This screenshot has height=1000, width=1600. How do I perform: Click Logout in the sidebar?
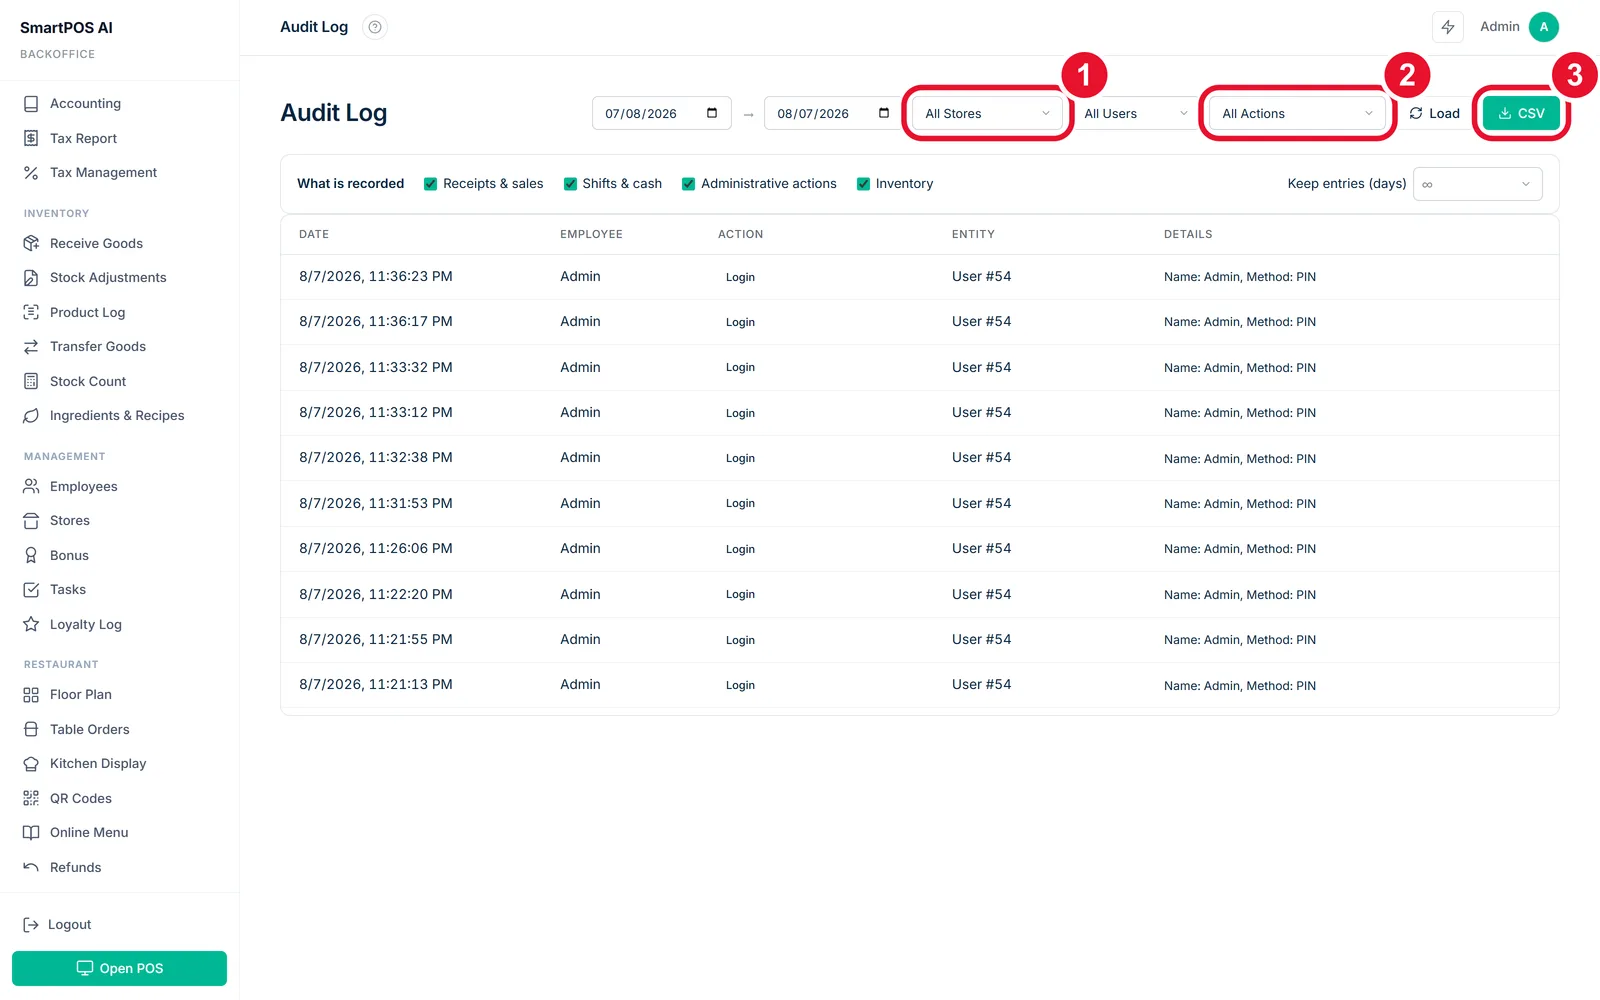pyautogui.click(x=69, y=925)
